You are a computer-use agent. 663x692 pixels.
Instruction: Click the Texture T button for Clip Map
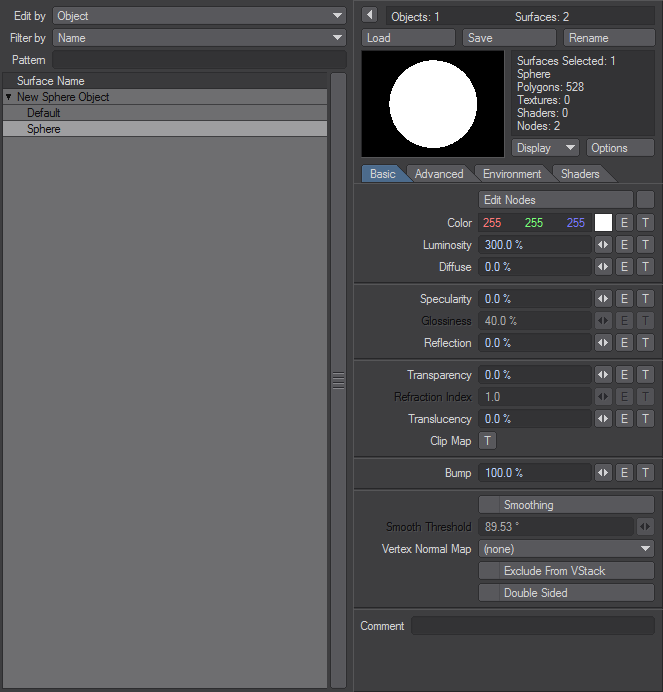point(487,441)
